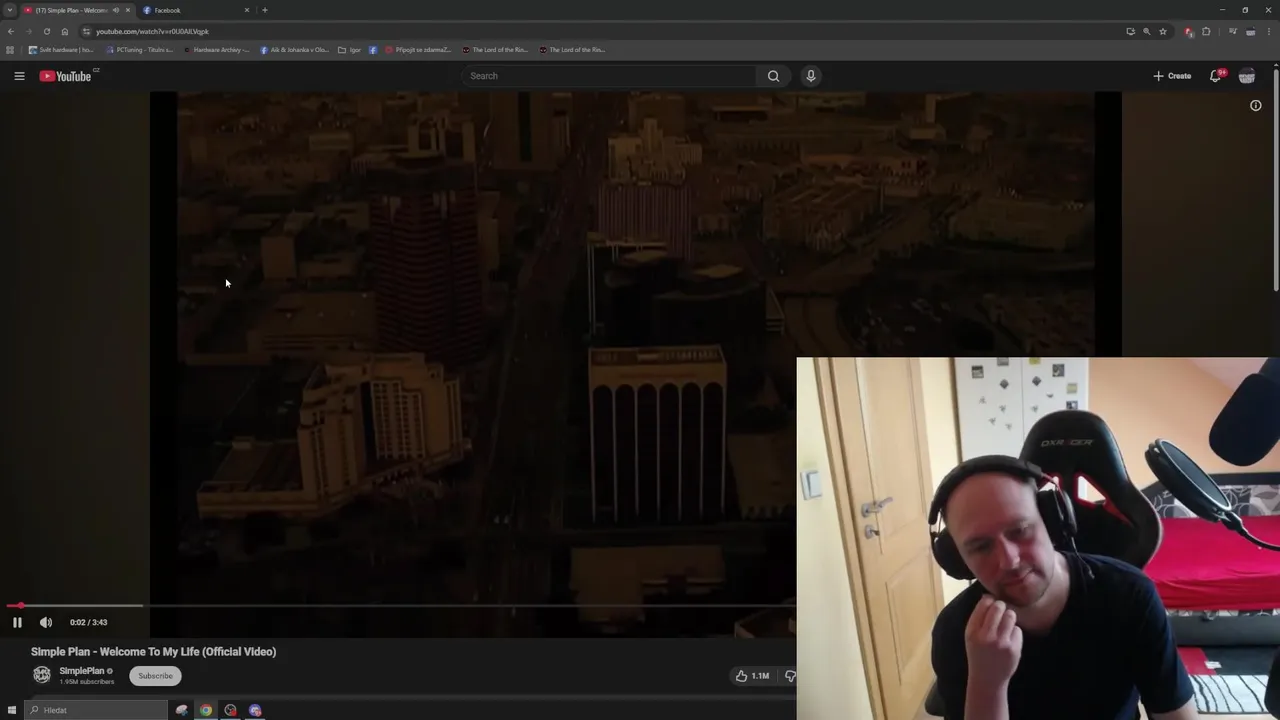Expand the Igor bookmarks folder

[x=349, y=50]
